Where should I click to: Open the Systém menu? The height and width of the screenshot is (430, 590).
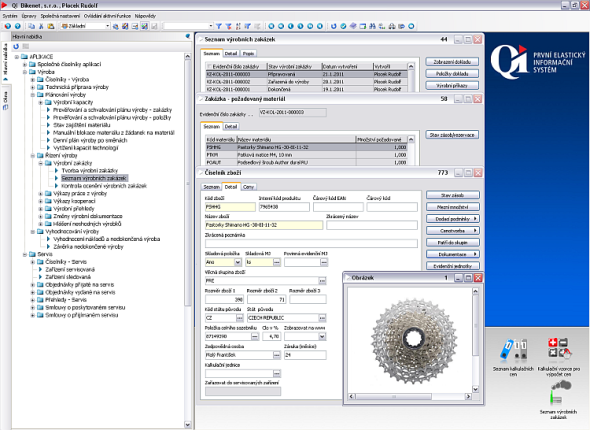[x=10, y=16]
